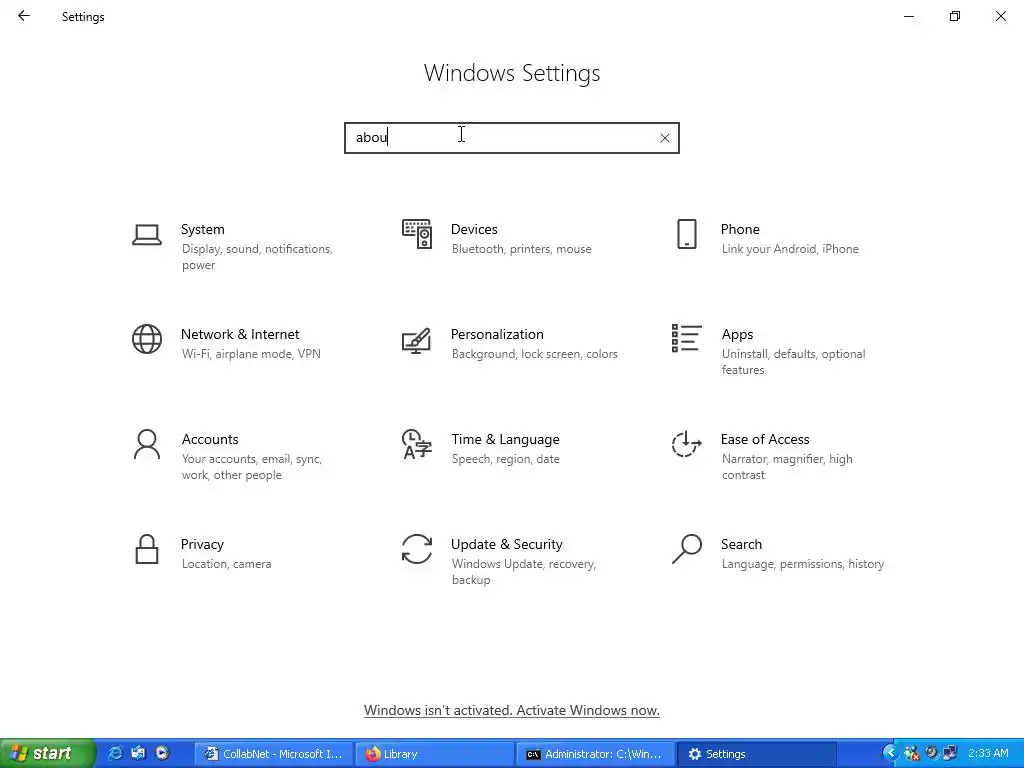The image size is (1024, 768).
Task: Open the Phone category title
Action: [740, 229]
